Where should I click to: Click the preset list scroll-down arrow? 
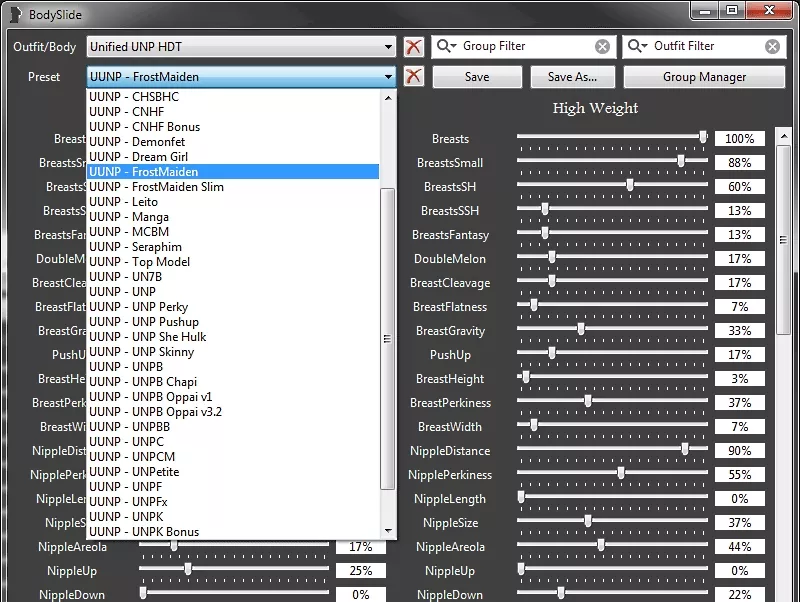(388, 531)
